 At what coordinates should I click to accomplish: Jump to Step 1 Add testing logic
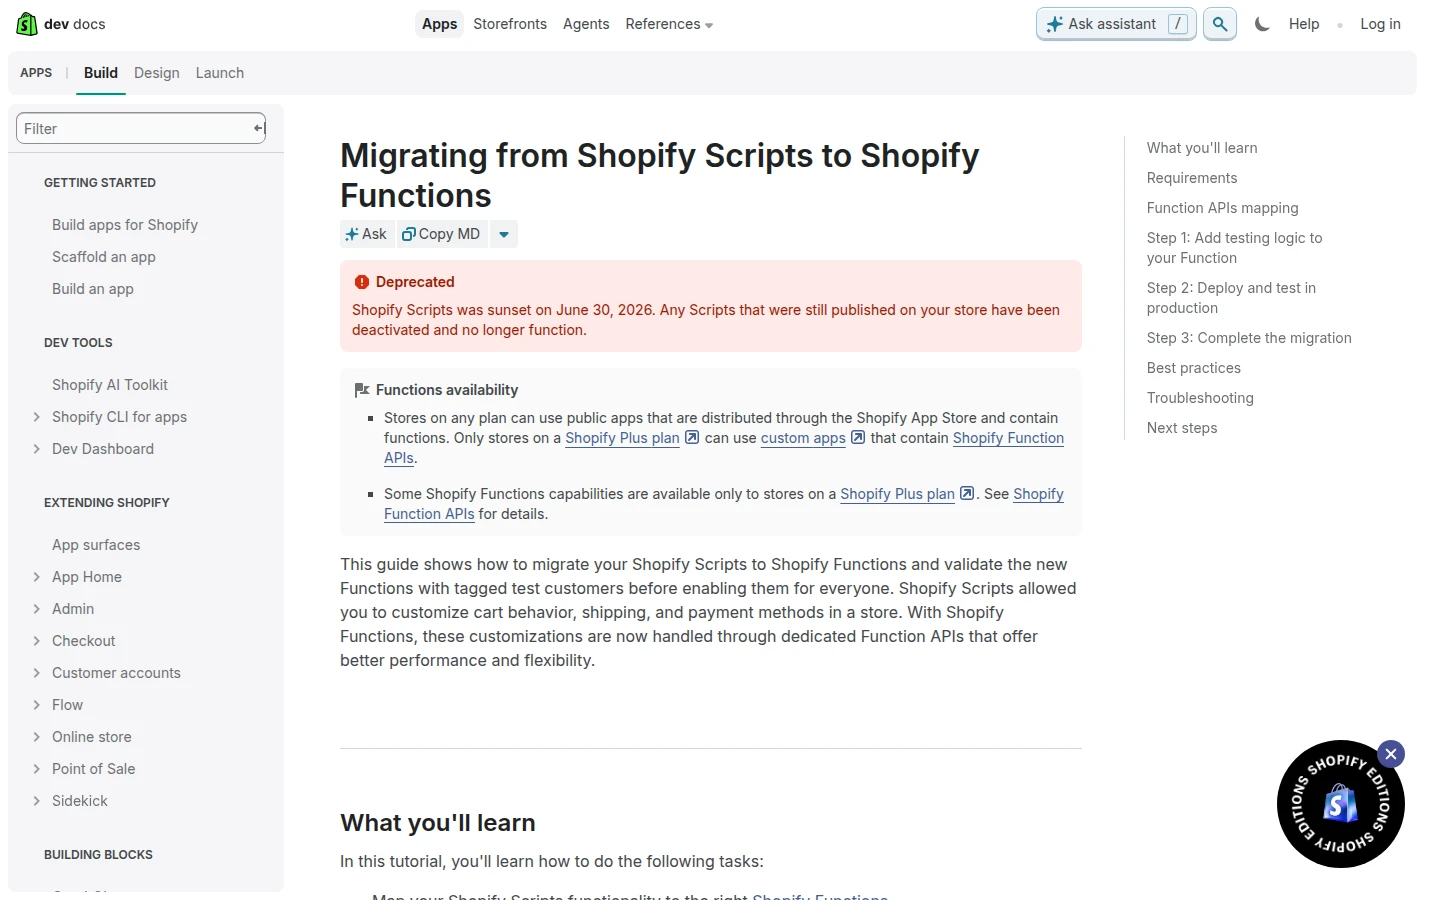pos(1234,248)
